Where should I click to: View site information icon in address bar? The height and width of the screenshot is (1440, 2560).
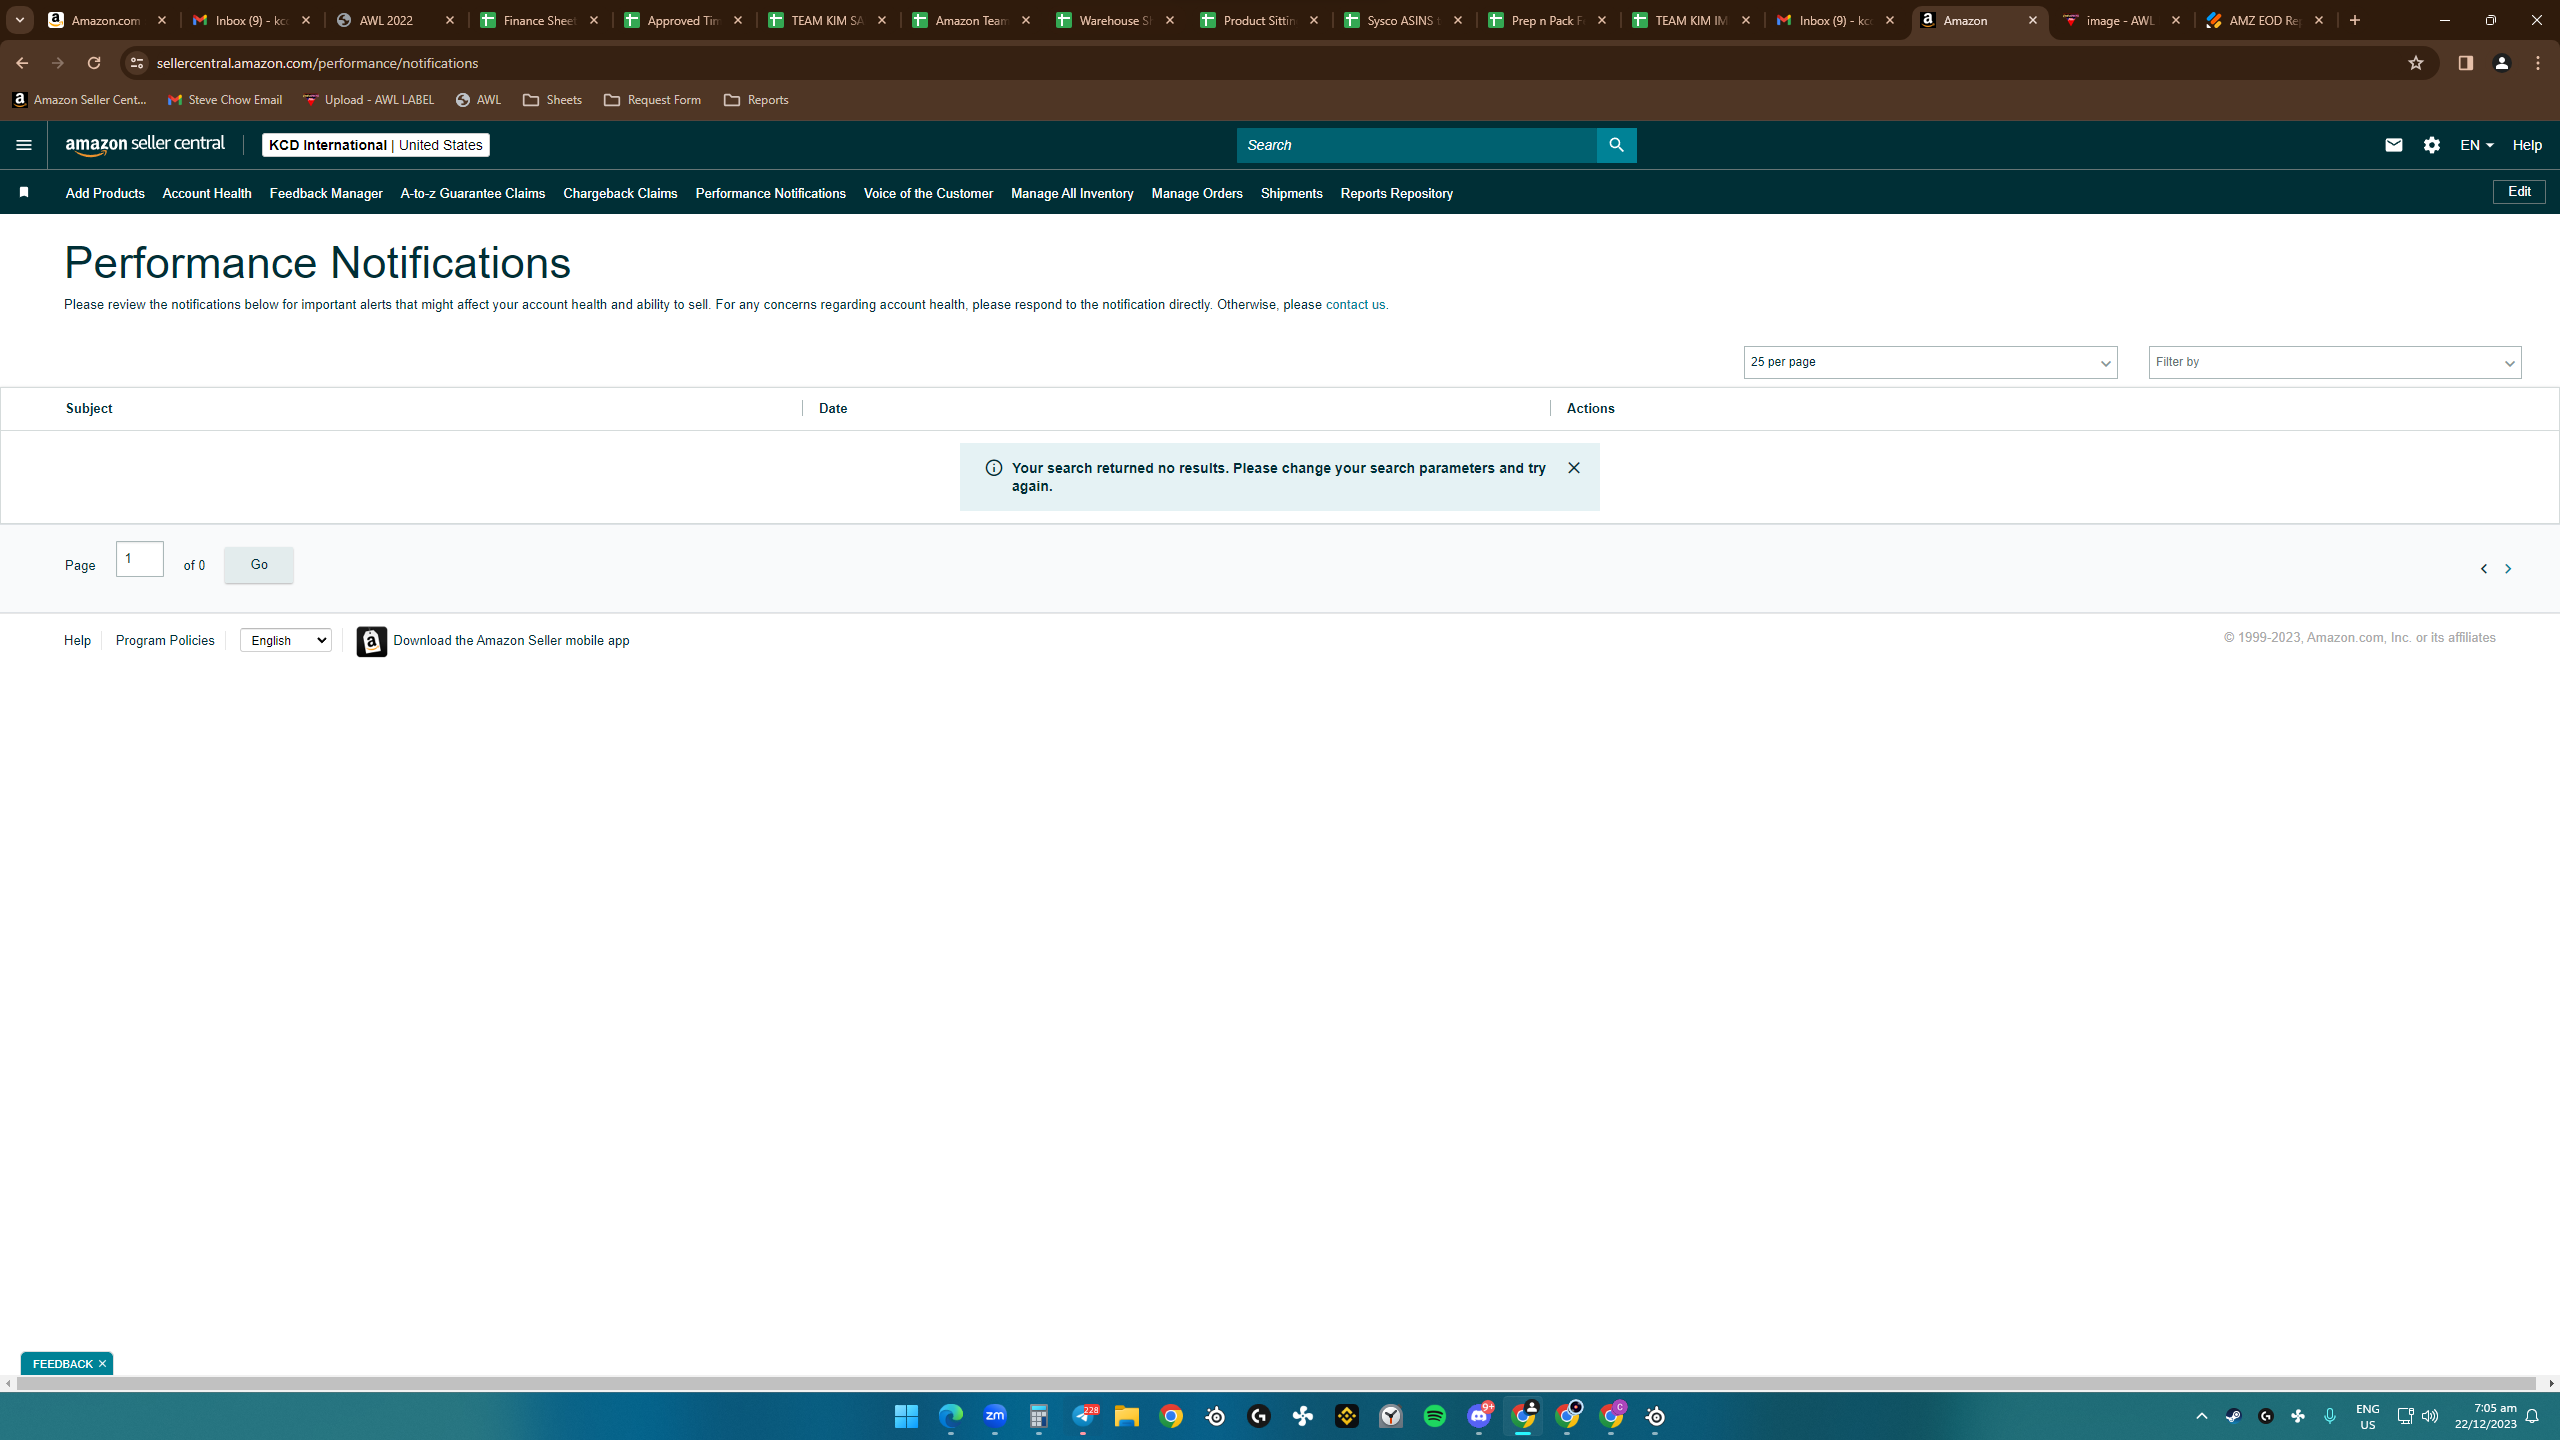[x=137, y=63]
